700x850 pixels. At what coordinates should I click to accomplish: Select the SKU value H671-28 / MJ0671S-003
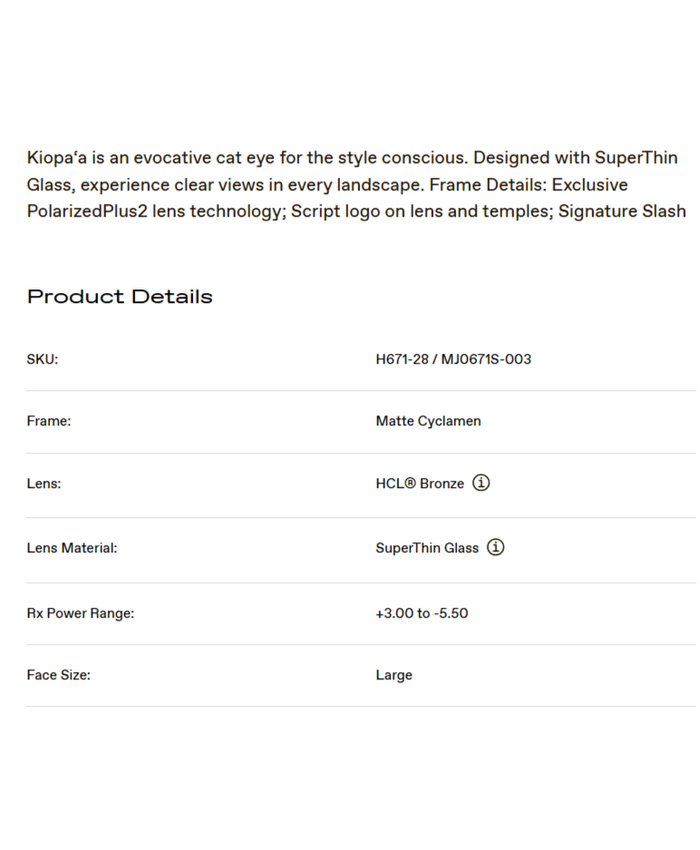[453, 359]
